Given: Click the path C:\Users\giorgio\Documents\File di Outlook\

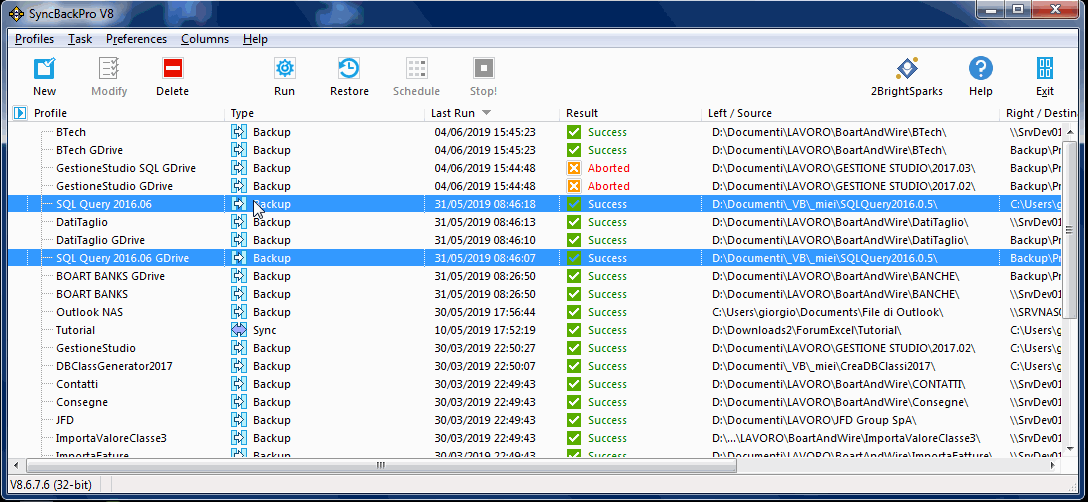Looking at the screenshot, I should click(827, 312).
